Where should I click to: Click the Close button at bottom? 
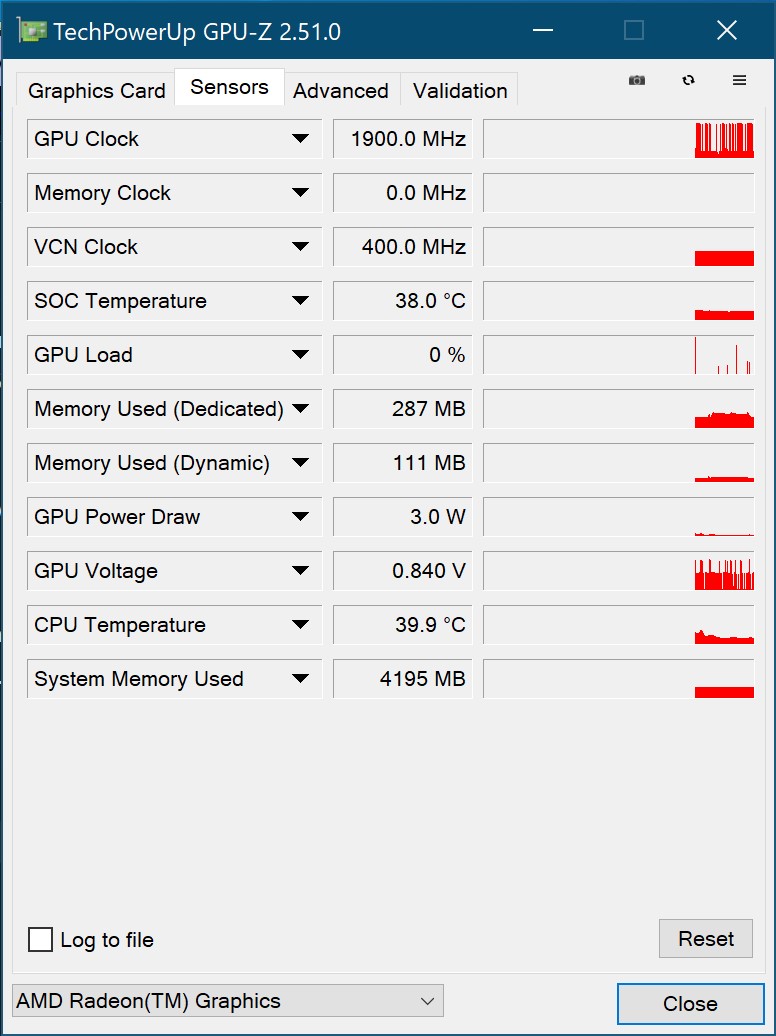pos(690,1004)
